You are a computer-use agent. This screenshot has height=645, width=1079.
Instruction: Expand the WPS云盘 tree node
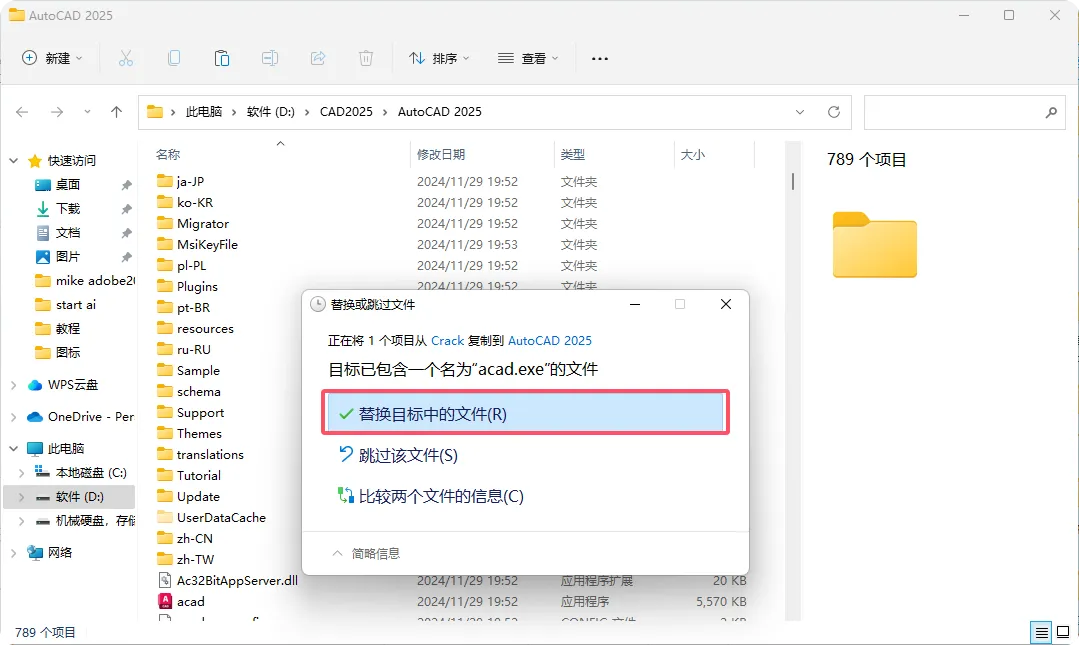[x=14, y=385]
